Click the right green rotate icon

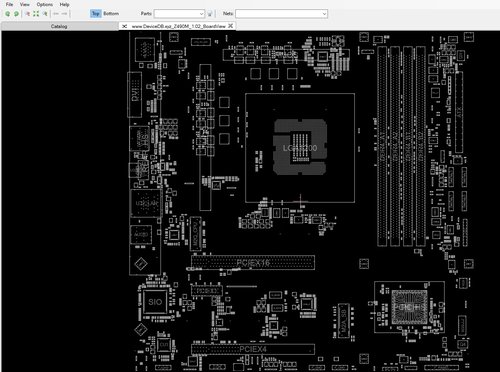[16, 14]
